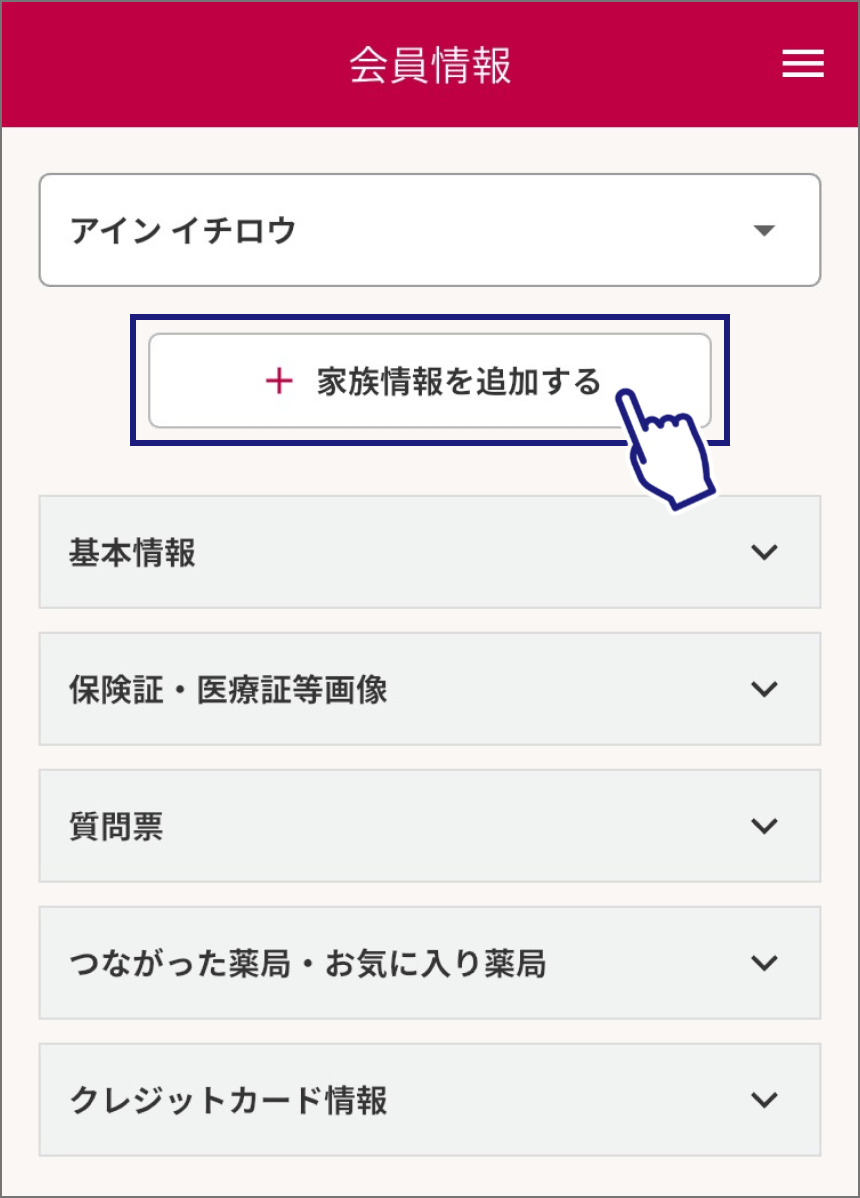The height and width of the screenshot is (1198, 860).
Task: Open the member dropdown arrow next to アイン イチロウ
Action: click(764, 231)
